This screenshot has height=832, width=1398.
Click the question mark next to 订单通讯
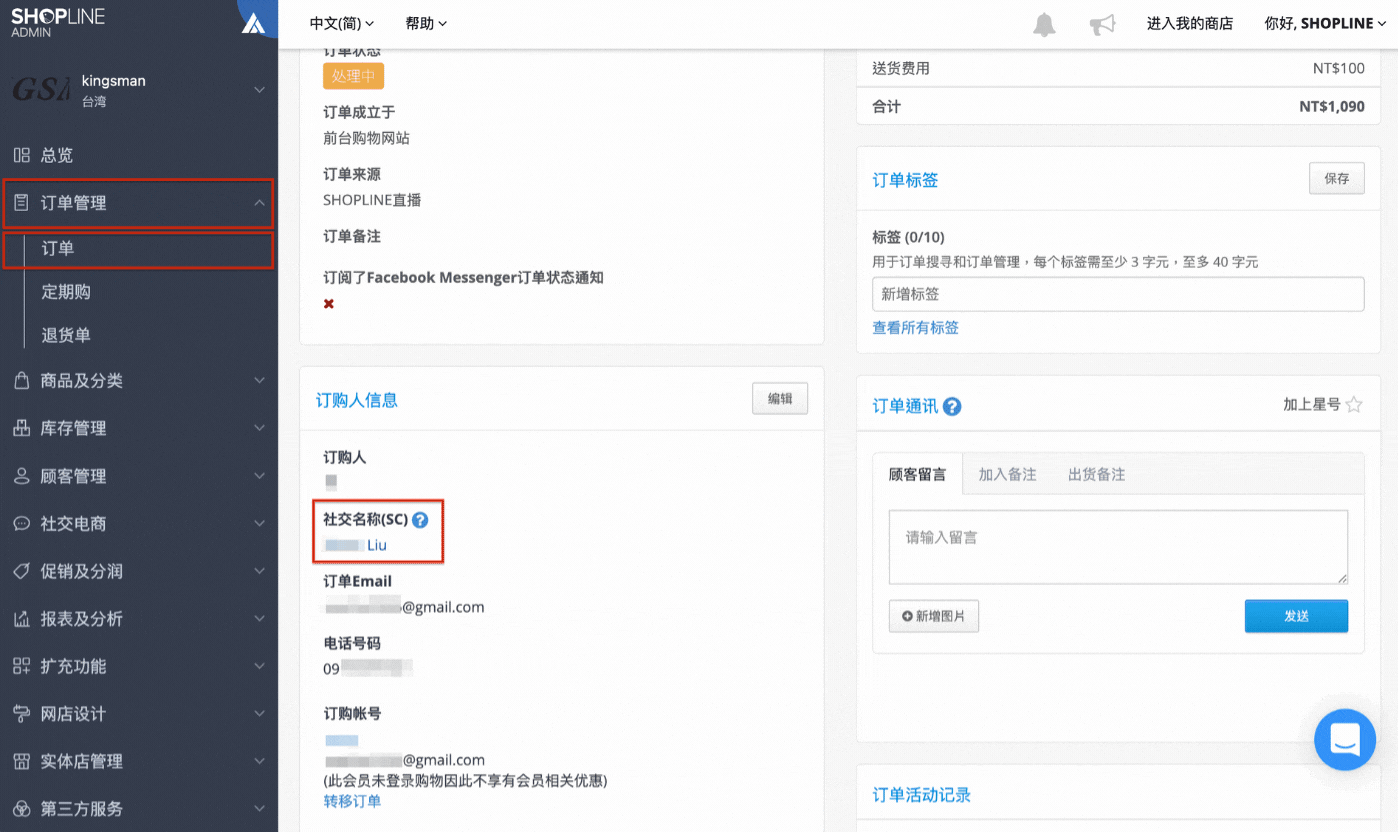tap(952, 406)
